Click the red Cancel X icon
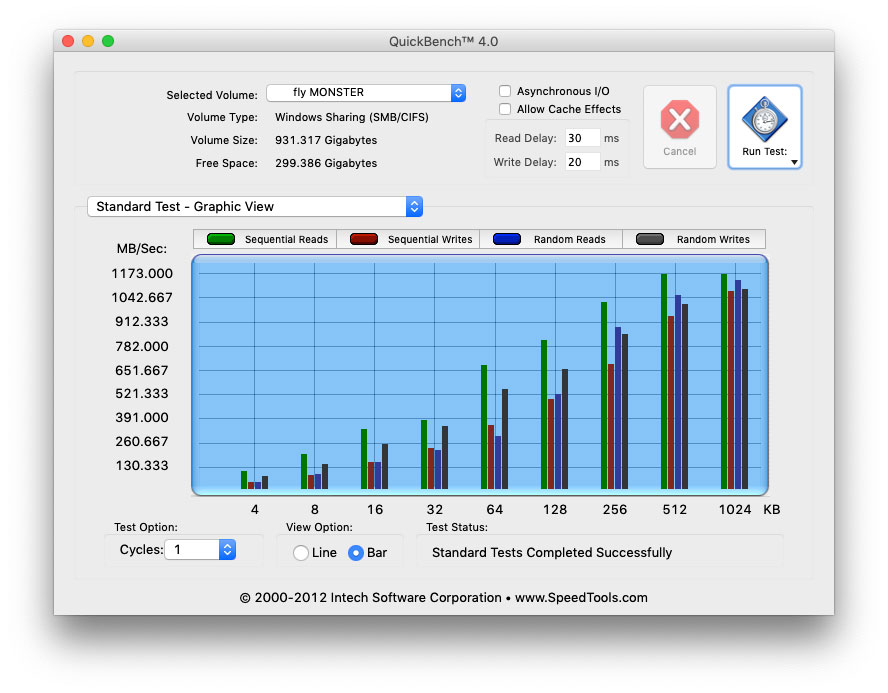The height and width of the screenshot is (693, 888). click(x=679, y=120)
